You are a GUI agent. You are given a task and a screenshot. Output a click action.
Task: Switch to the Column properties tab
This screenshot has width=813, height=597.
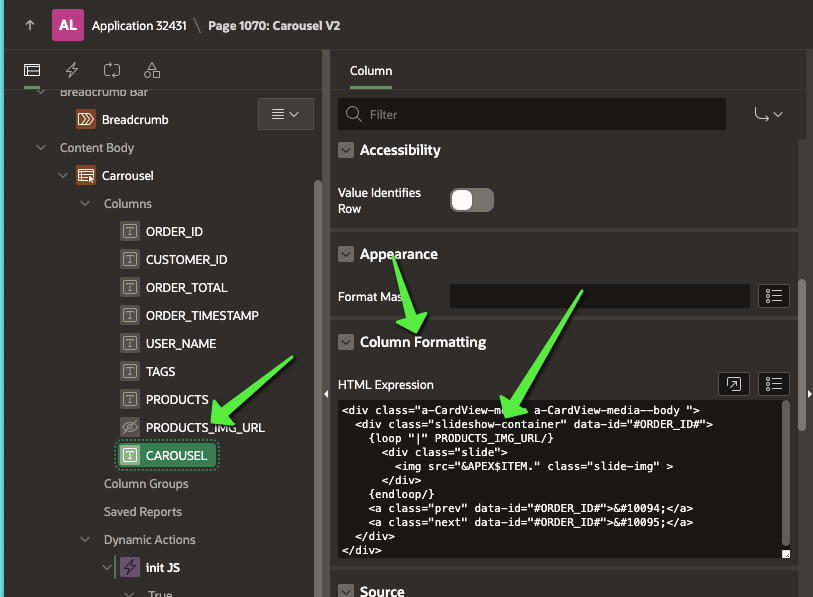(x=370, y=71)
